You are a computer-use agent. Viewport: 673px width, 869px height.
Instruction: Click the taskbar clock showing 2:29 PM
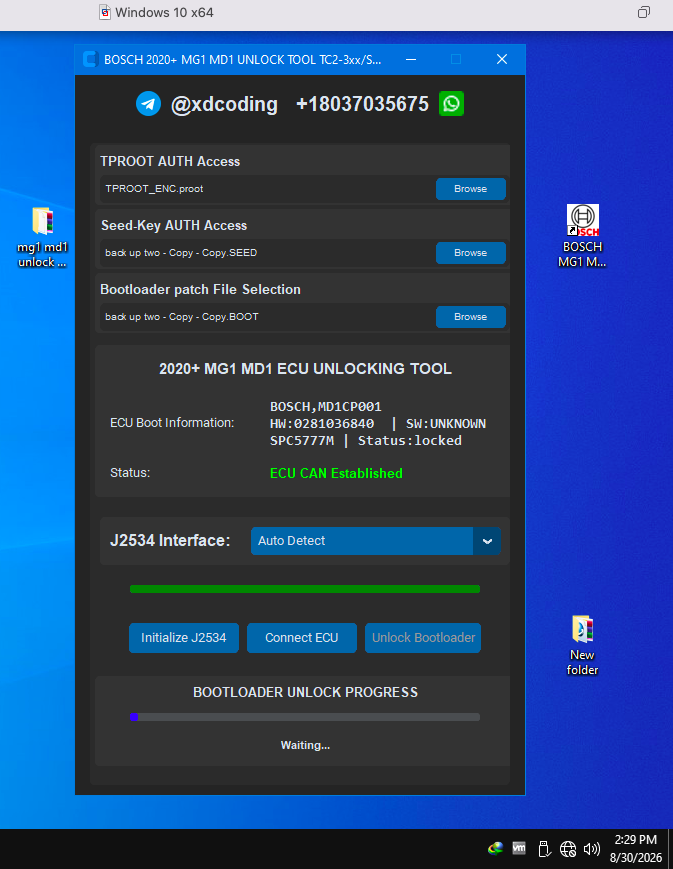tap(636, 848)
